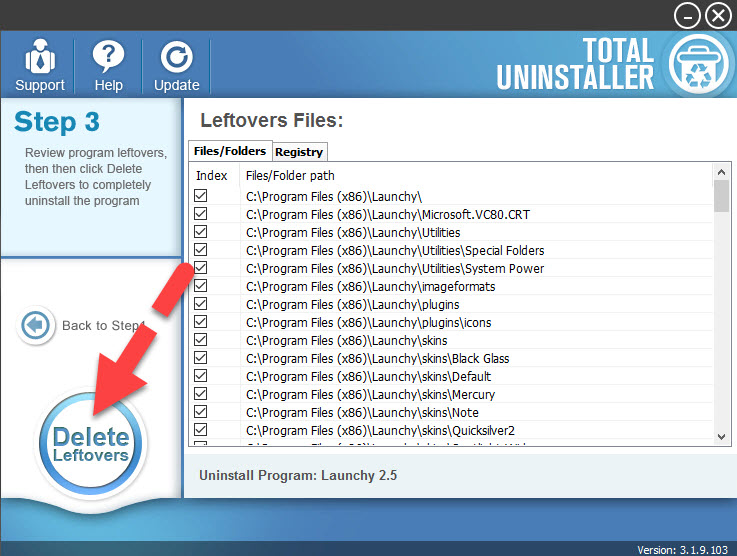Toggle checkbox for plugins\icons
This screenshot has width=737, height=556.
tap(201, 321)
